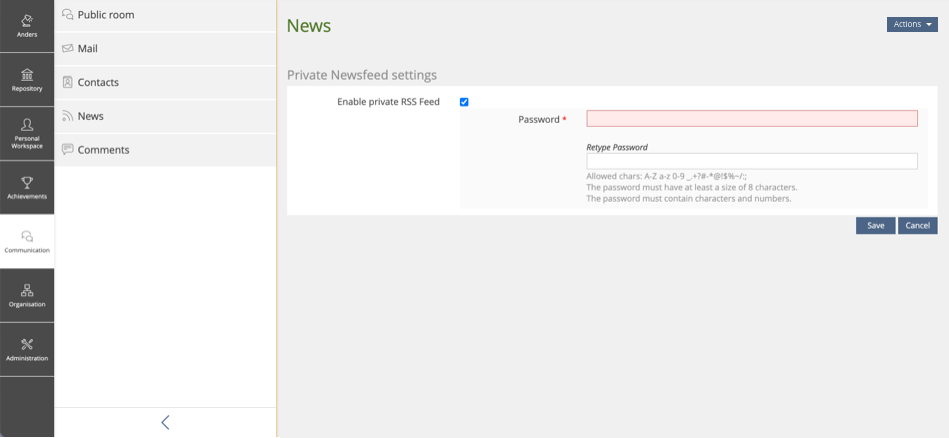Collapse the sidebar with left chevron

point(165,422)
